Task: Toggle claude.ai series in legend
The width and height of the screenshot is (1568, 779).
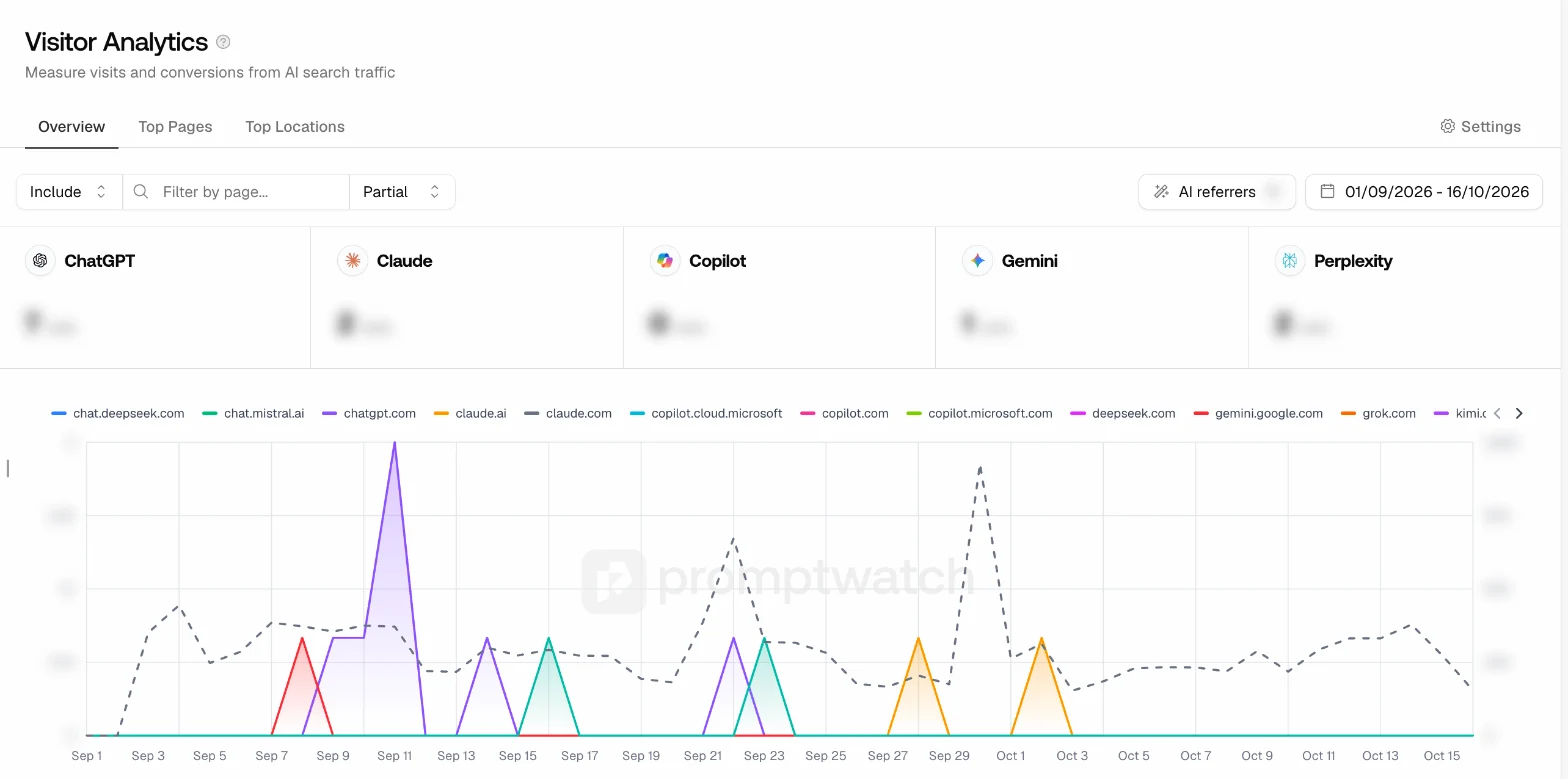Action: [x=470, y=413]
